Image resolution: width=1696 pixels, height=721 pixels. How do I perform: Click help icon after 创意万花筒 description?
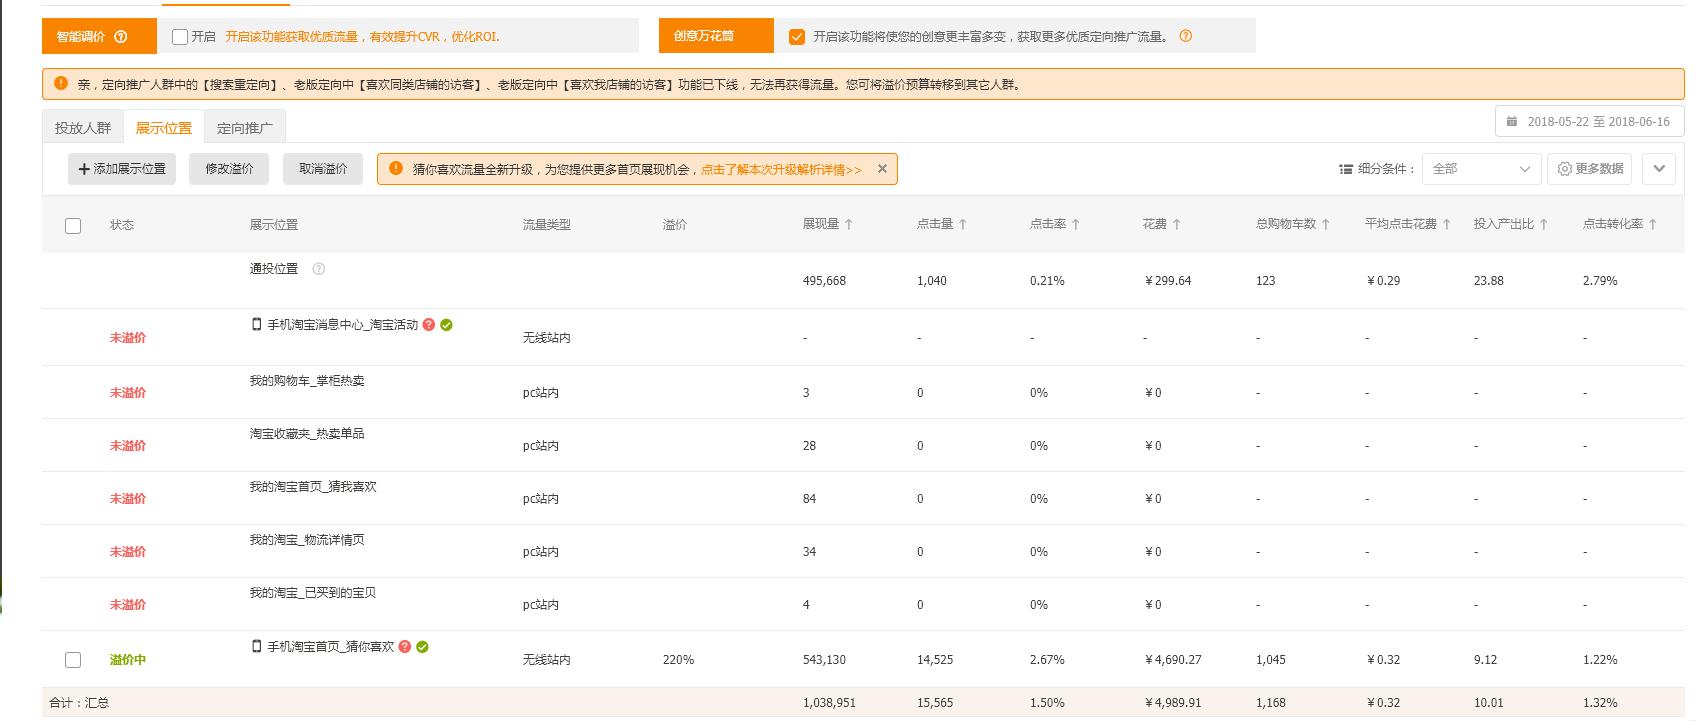1186,36
